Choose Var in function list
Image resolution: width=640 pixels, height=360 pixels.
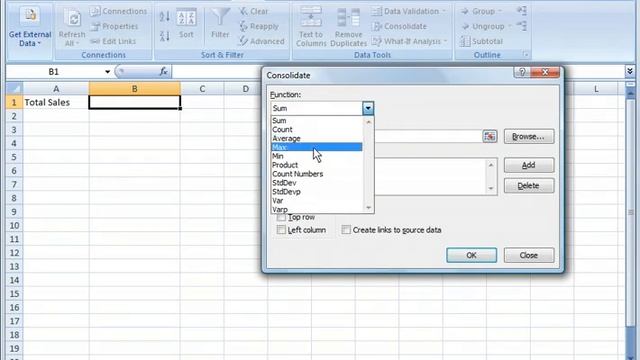pos(317,200)
